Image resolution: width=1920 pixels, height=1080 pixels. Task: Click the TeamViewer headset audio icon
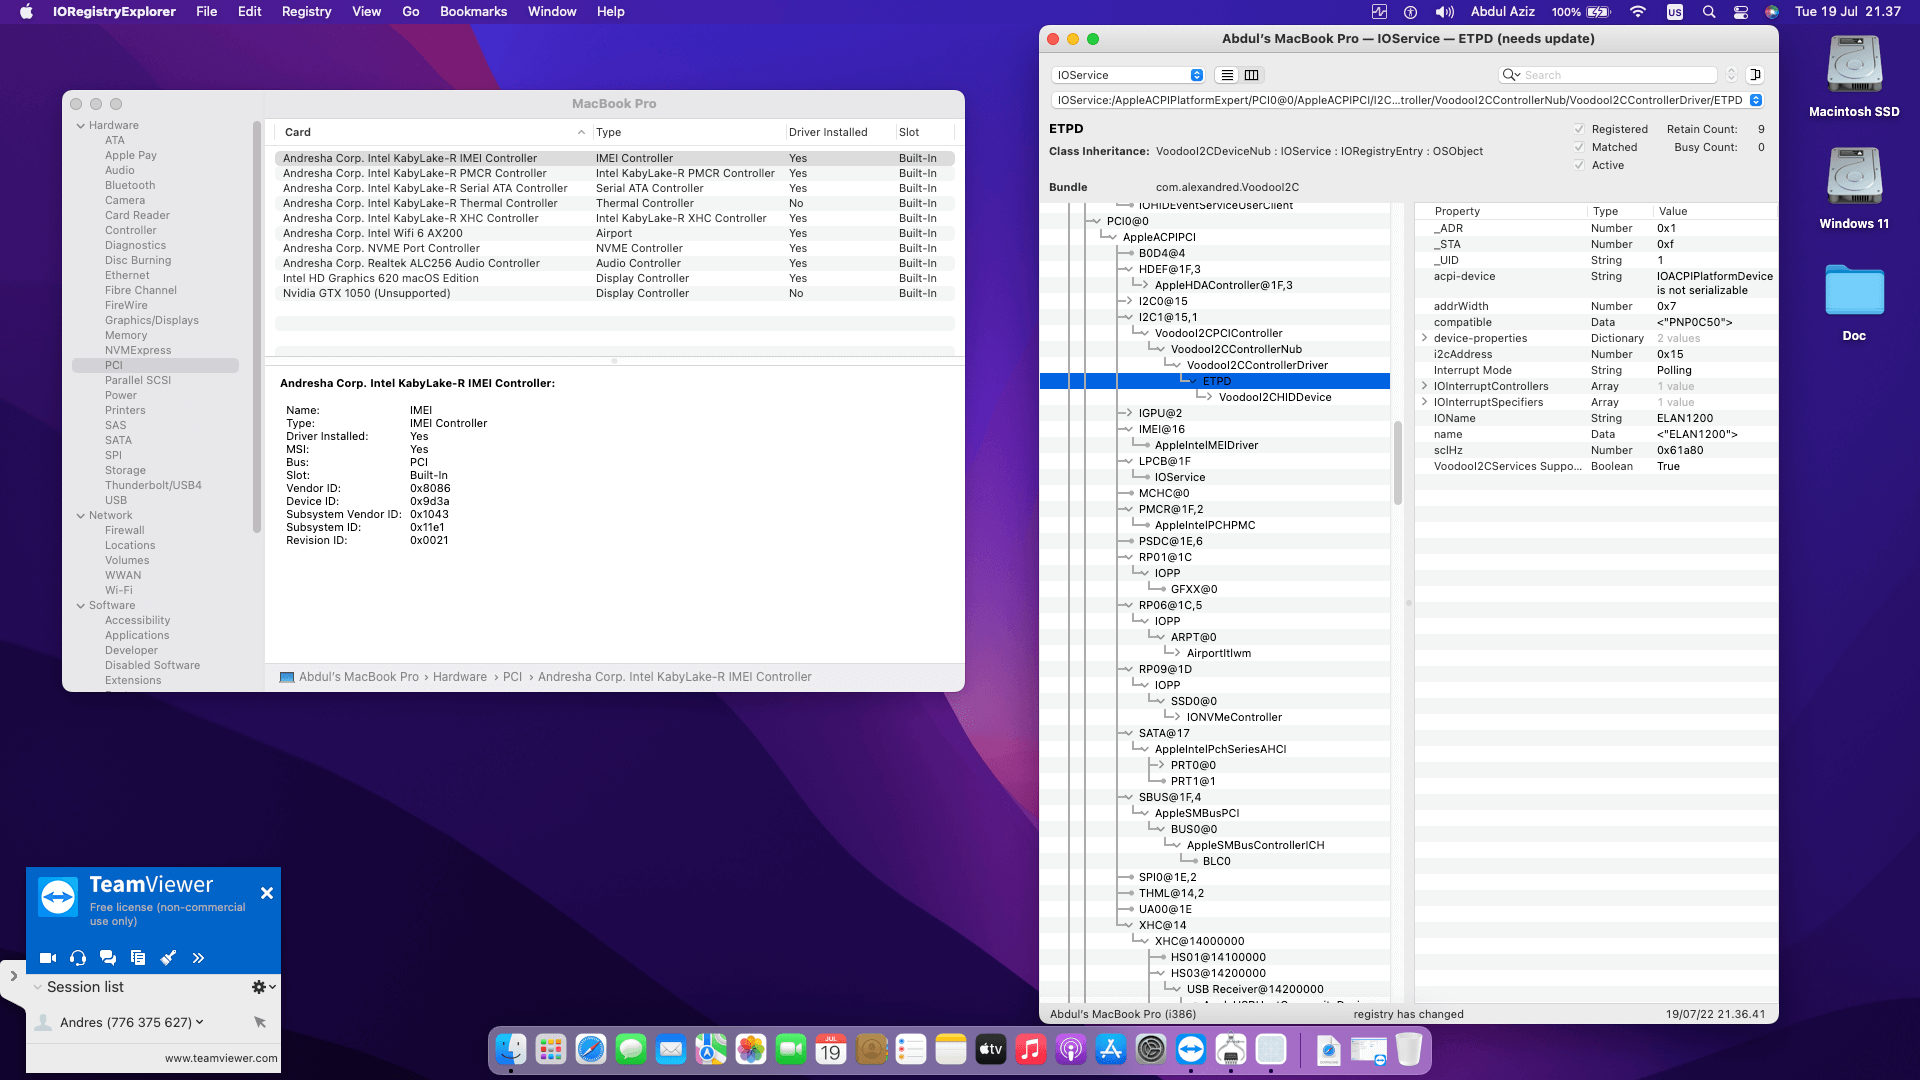click(x=78, y=958)
